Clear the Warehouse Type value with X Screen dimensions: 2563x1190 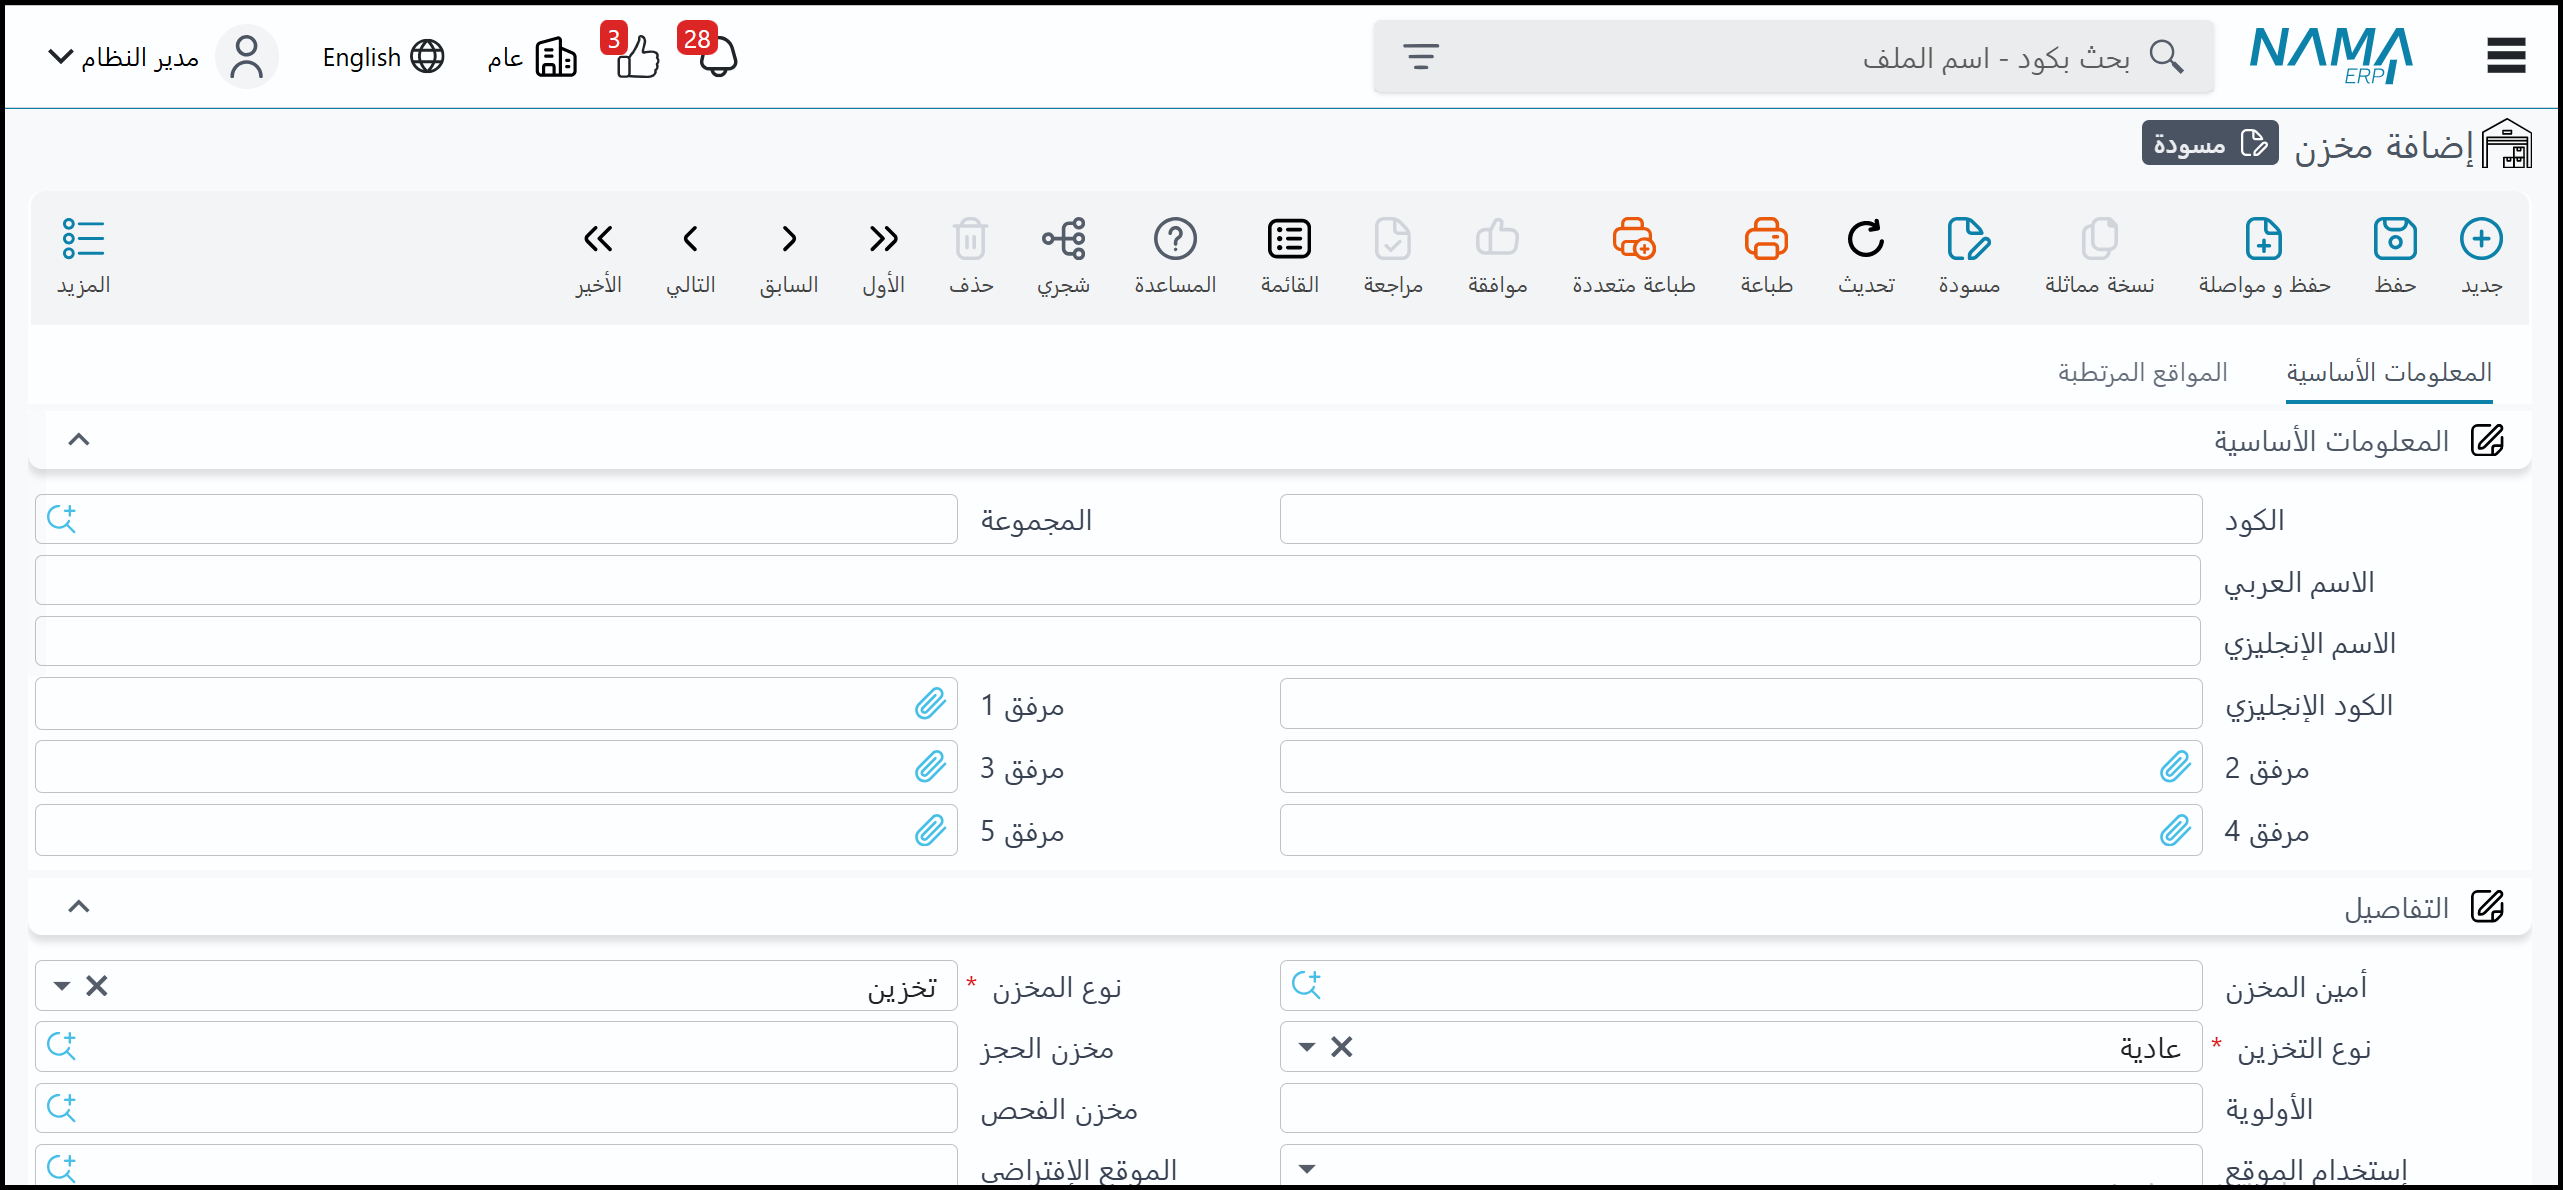click(97, 987)
